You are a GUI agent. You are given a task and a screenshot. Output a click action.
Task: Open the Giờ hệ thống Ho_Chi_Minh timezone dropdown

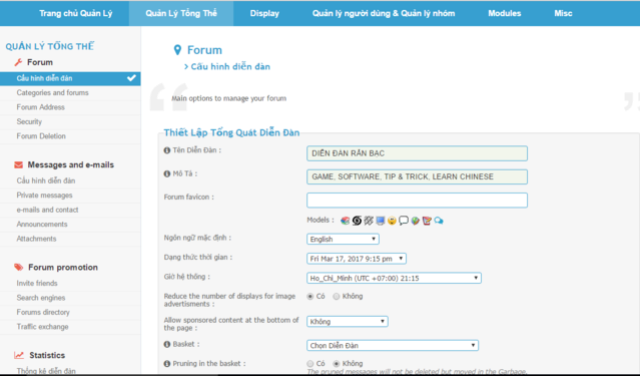394,278
